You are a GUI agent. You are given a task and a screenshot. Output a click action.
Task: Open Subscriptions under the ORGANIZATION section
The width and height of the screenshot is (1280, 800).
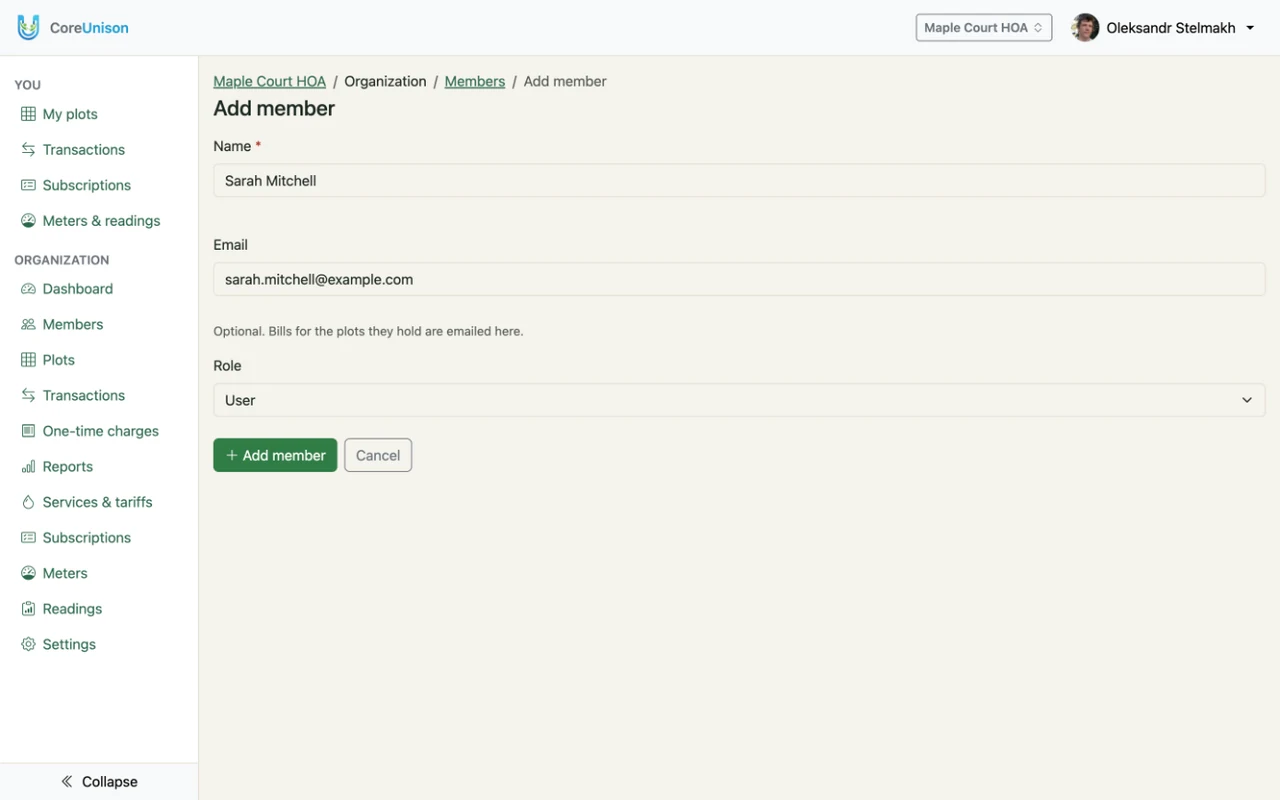[76, 538]
